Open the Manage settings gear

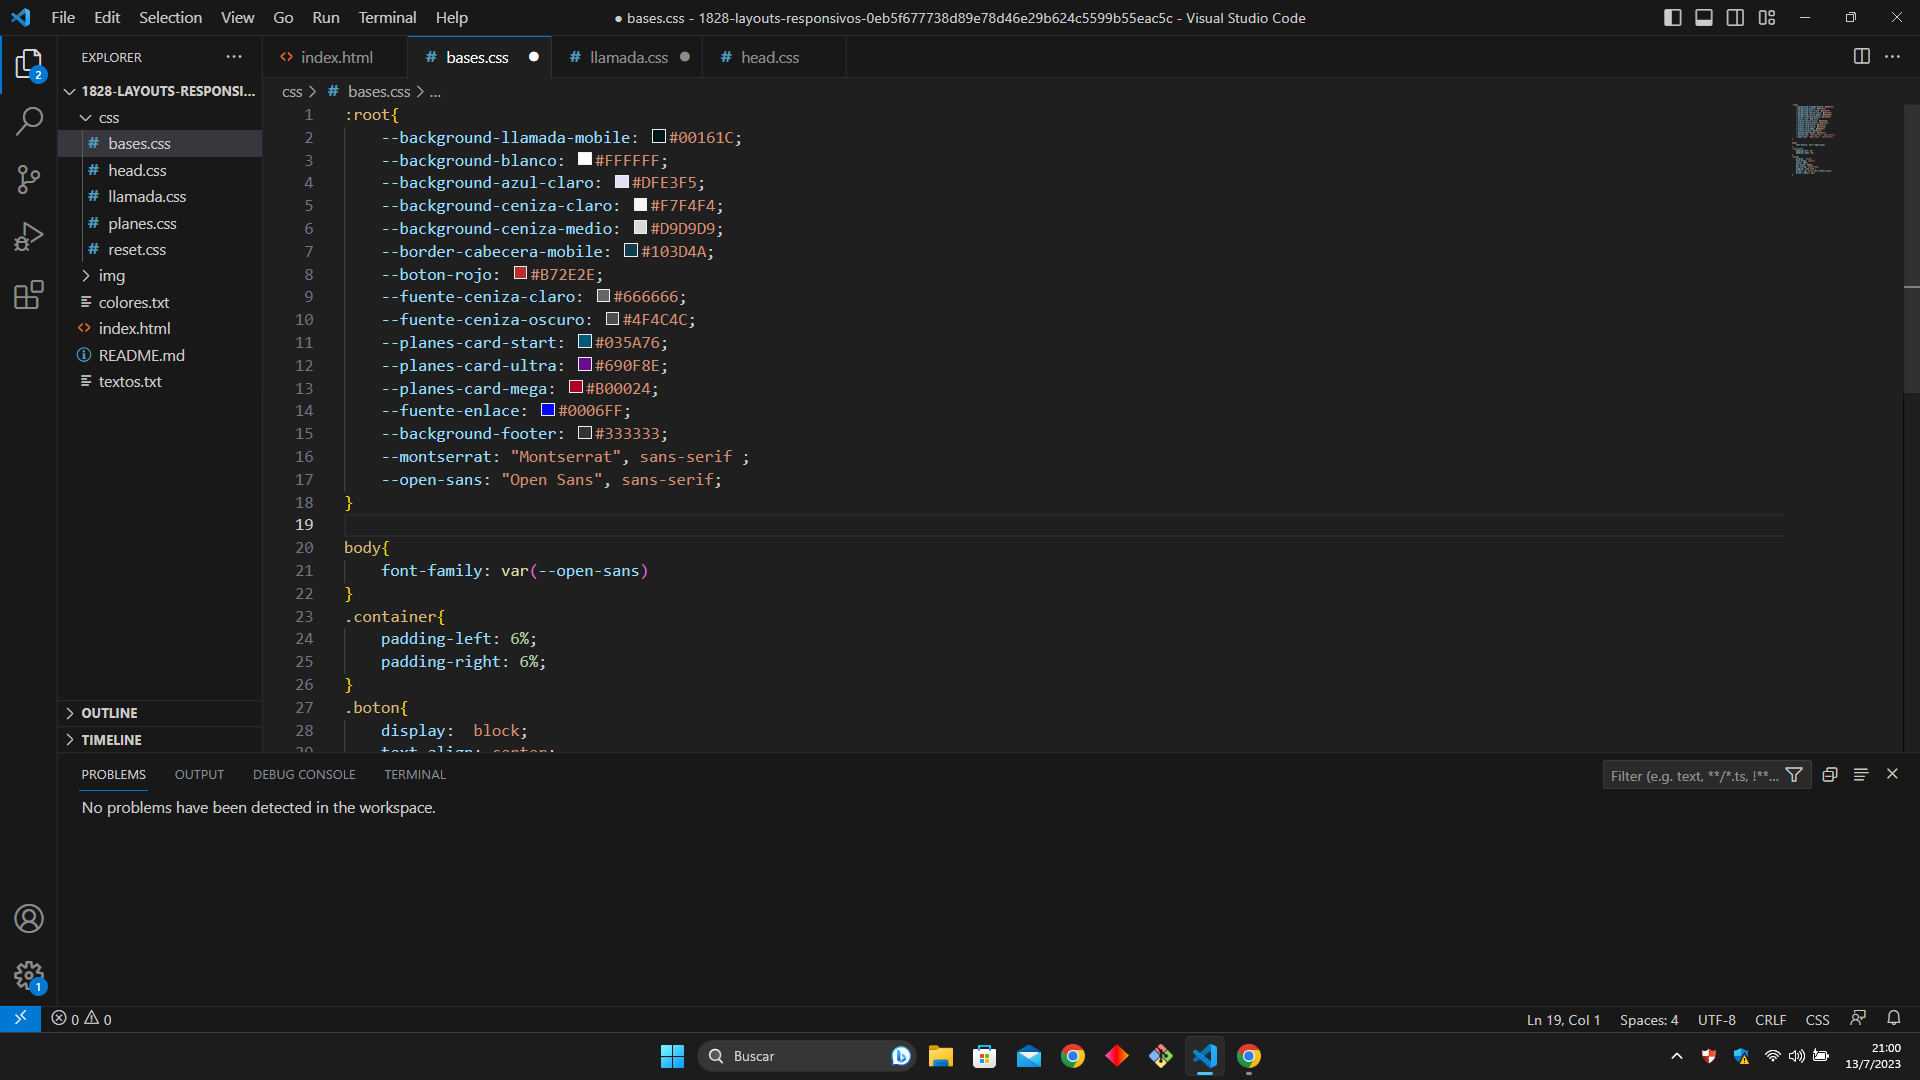coord(29,976)
